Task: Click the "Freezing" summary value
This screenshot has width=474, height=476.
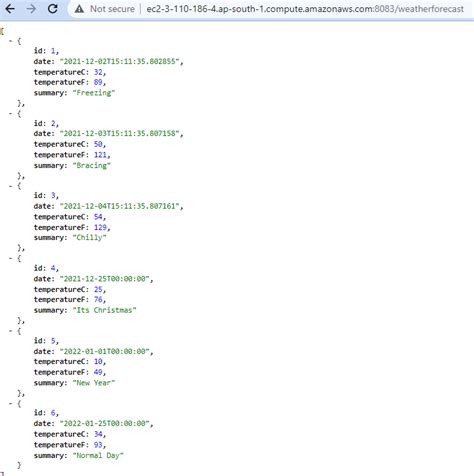Action: pyautogui.click(x=94, y=93)
